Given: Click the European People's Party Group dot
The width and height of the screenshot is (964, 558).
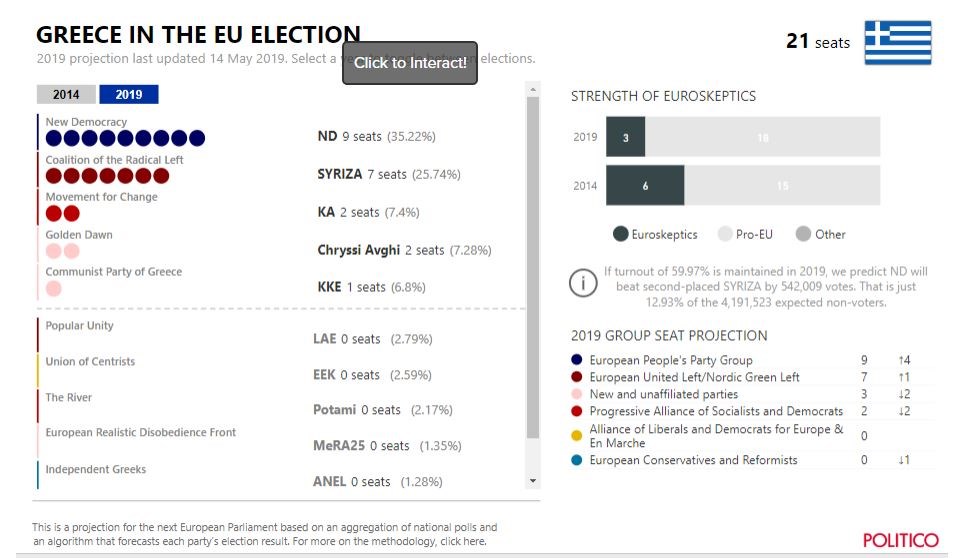Looking at the screenshot, I should click(577, 360).
